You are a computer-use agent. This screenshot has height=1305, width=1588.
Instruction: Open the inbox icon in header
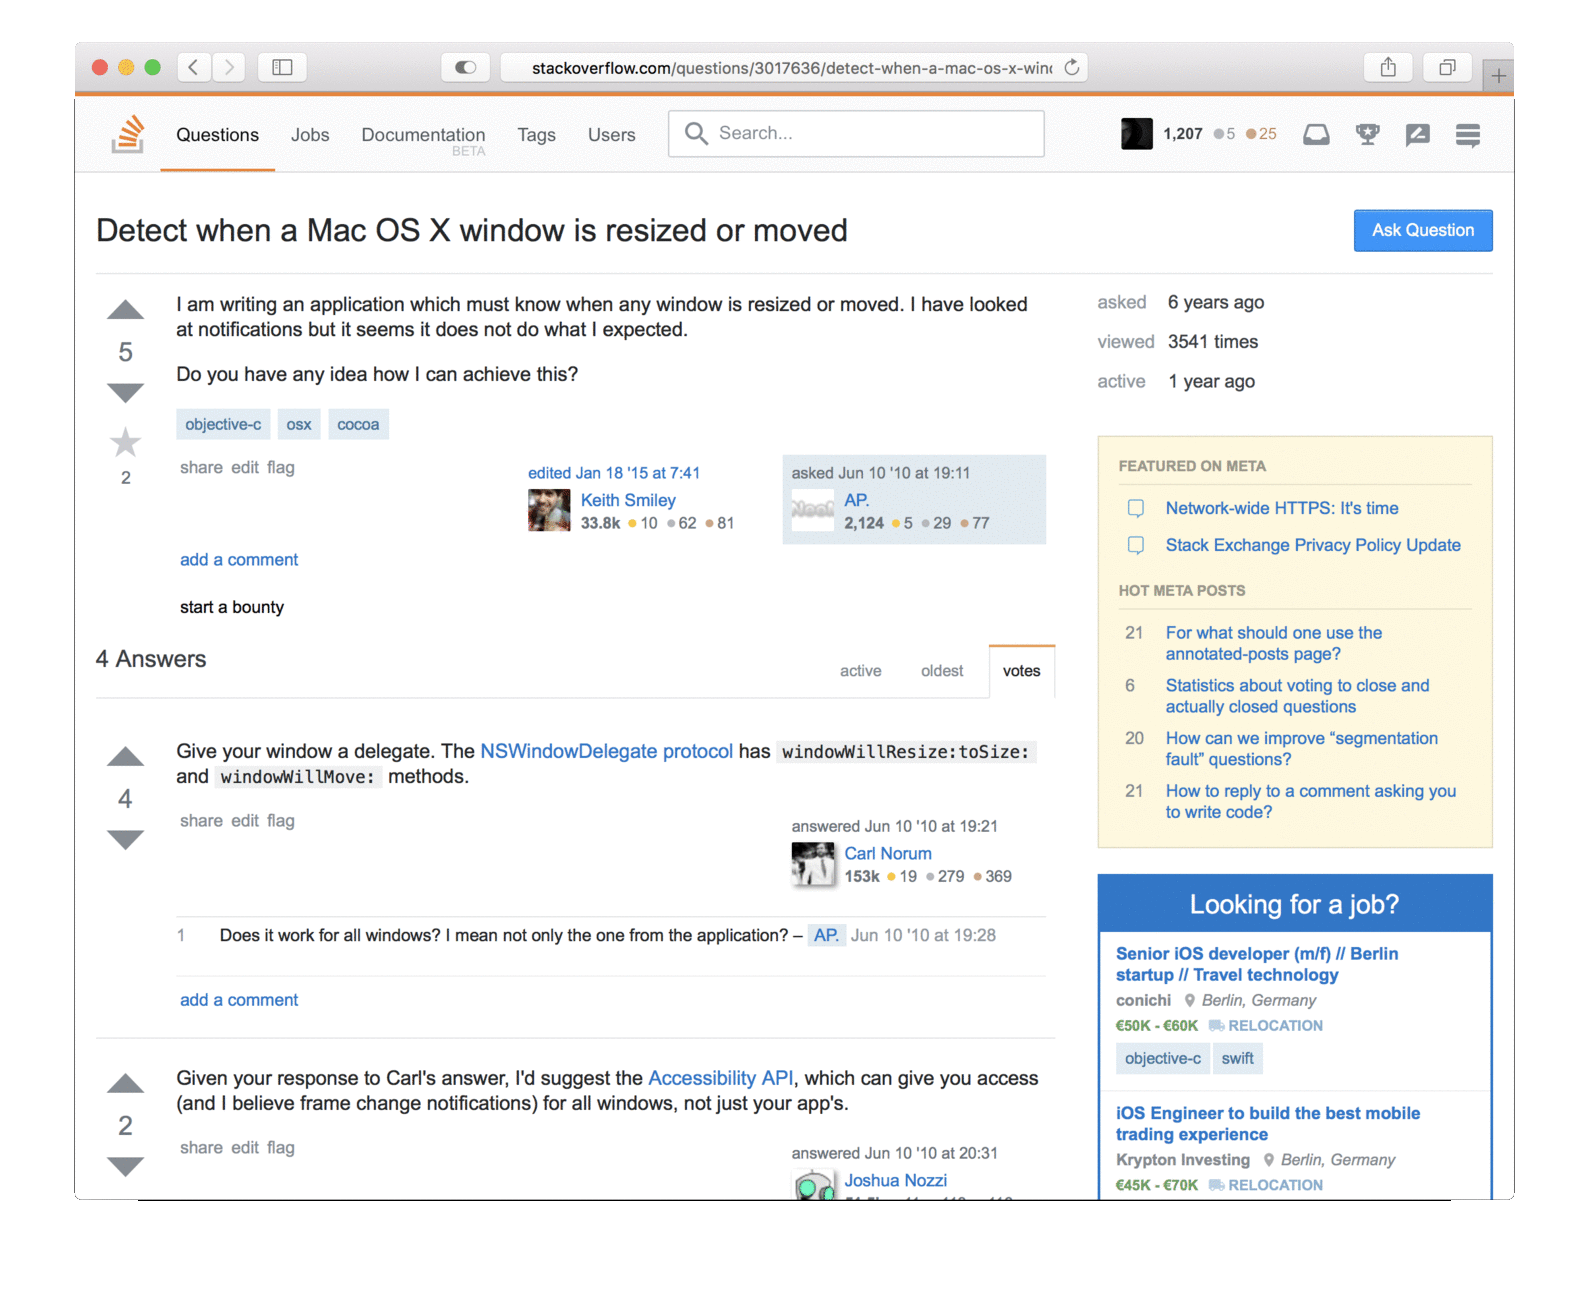pos(1316,134)
